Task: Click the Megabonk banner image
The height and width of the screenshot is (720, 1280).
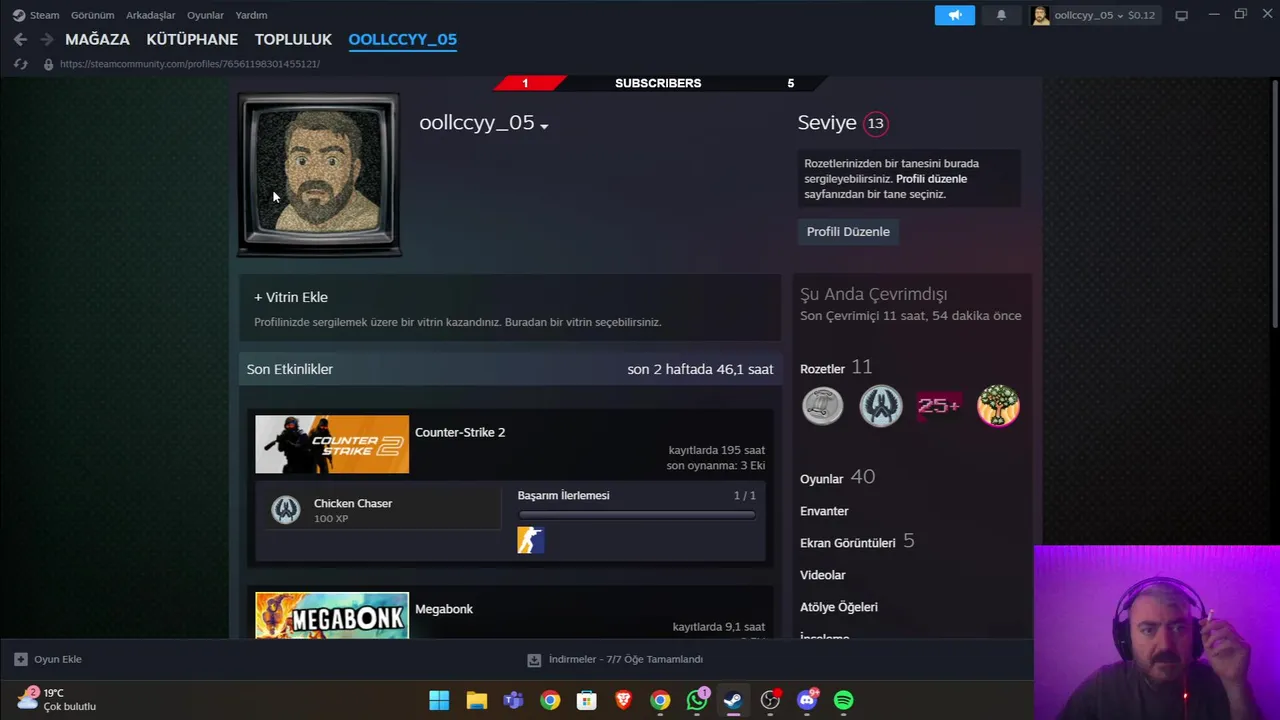Action: [332, 615]
